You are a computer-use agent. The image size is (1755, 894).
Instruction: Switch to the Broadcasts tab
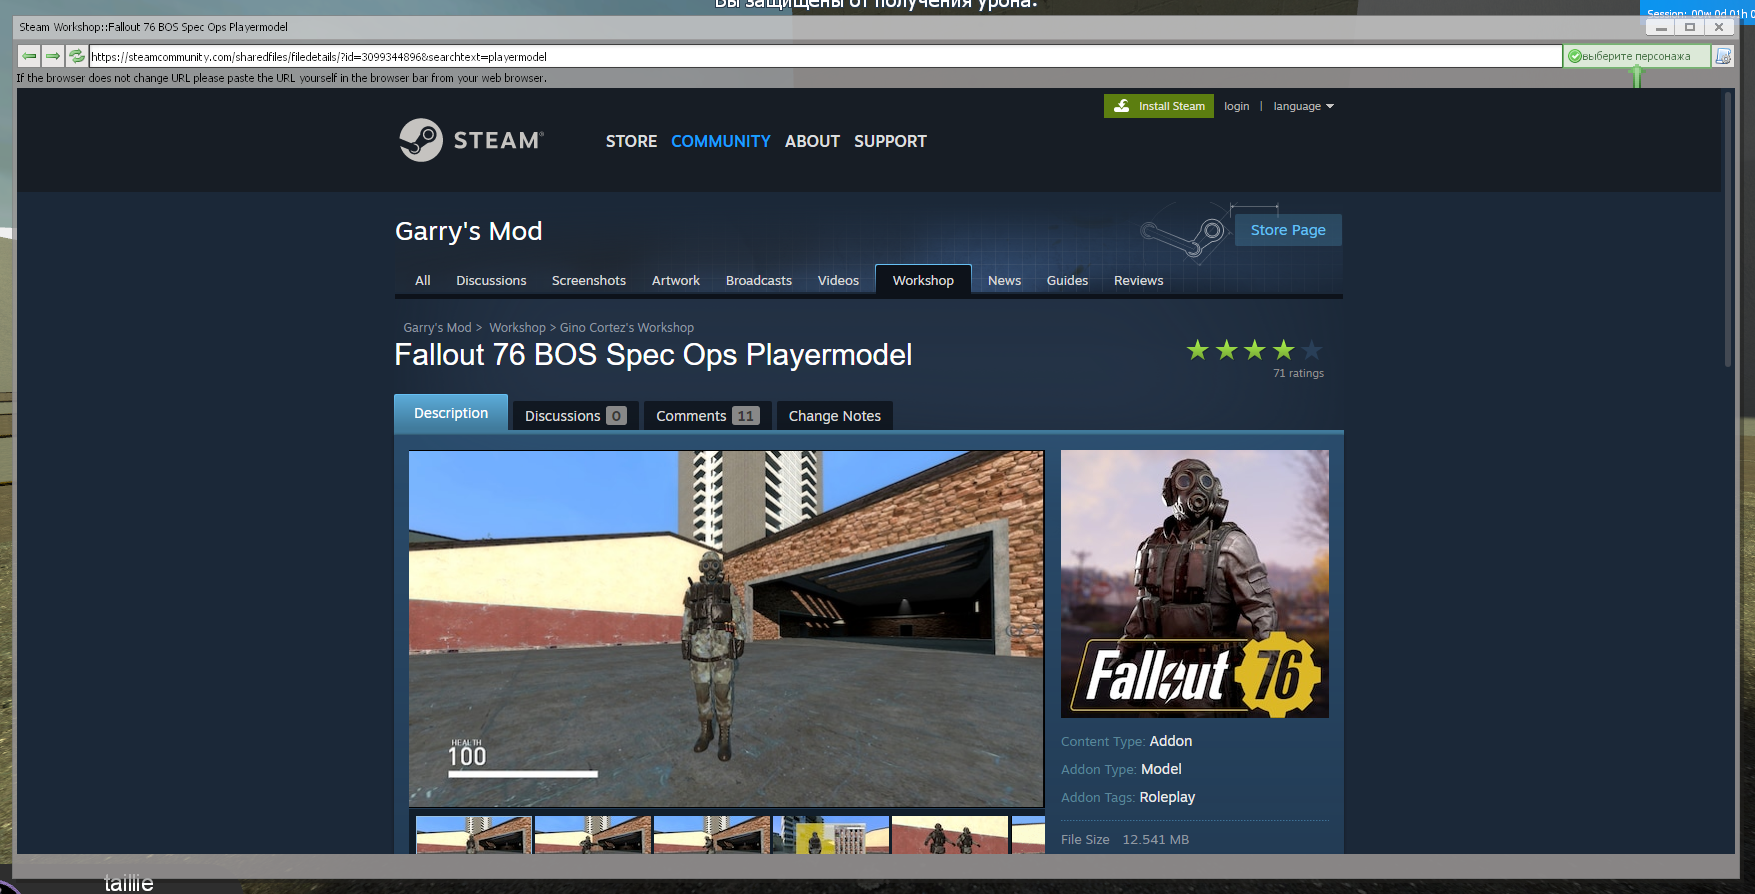point(759,280)
